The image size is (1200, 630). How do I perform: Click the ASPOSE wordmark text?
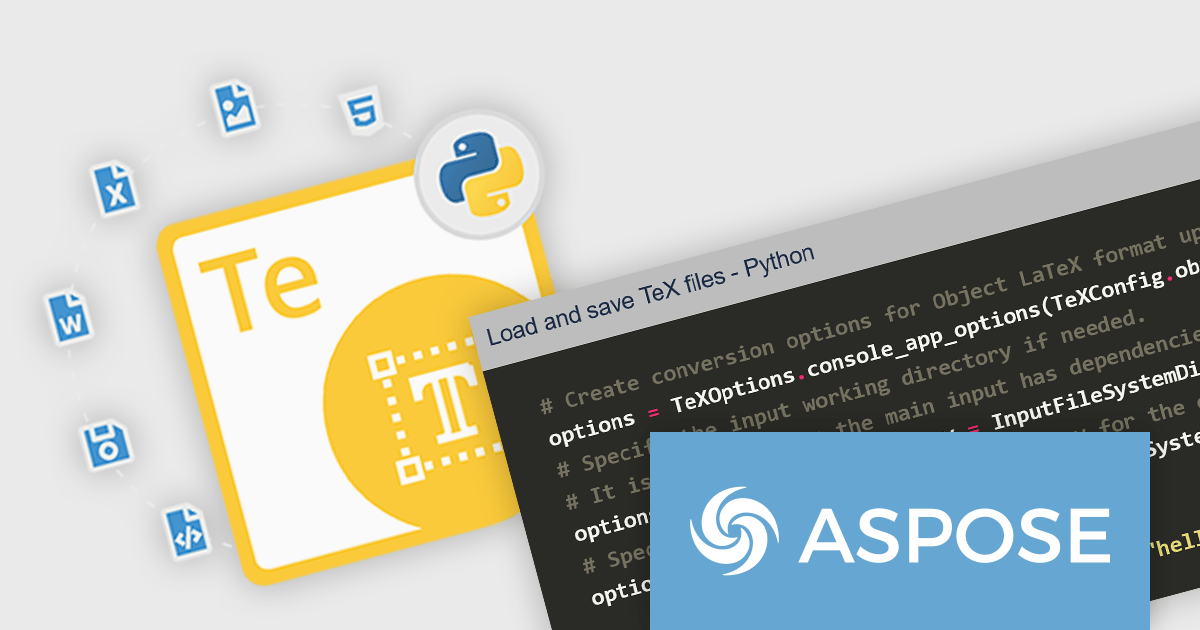[x=953, y=533]
